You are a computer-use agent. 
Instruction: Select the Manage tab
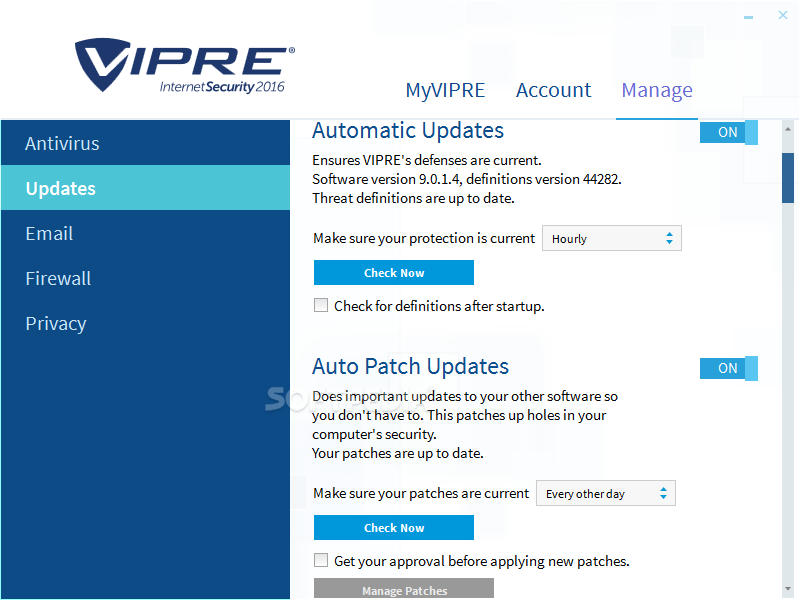pos(657,90)
